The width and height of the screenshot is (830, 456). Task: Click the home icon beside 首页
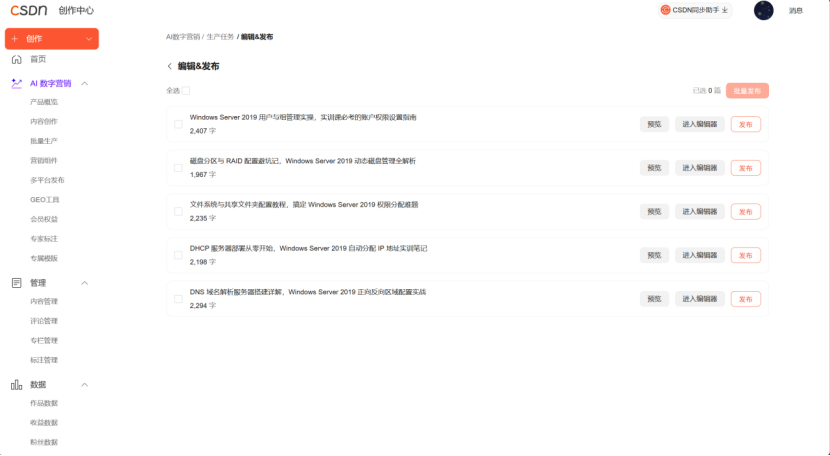[x=16, y=59]
